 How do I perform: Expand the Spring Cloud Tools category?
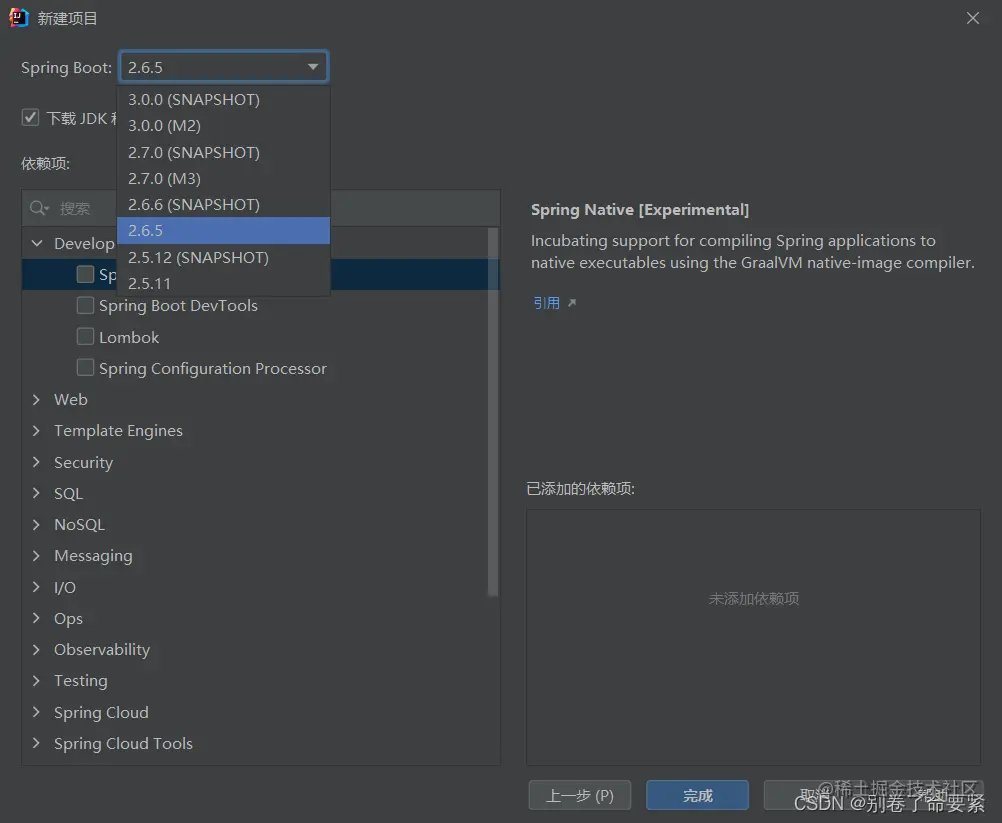pyautogui.click(x=36, y=743)
